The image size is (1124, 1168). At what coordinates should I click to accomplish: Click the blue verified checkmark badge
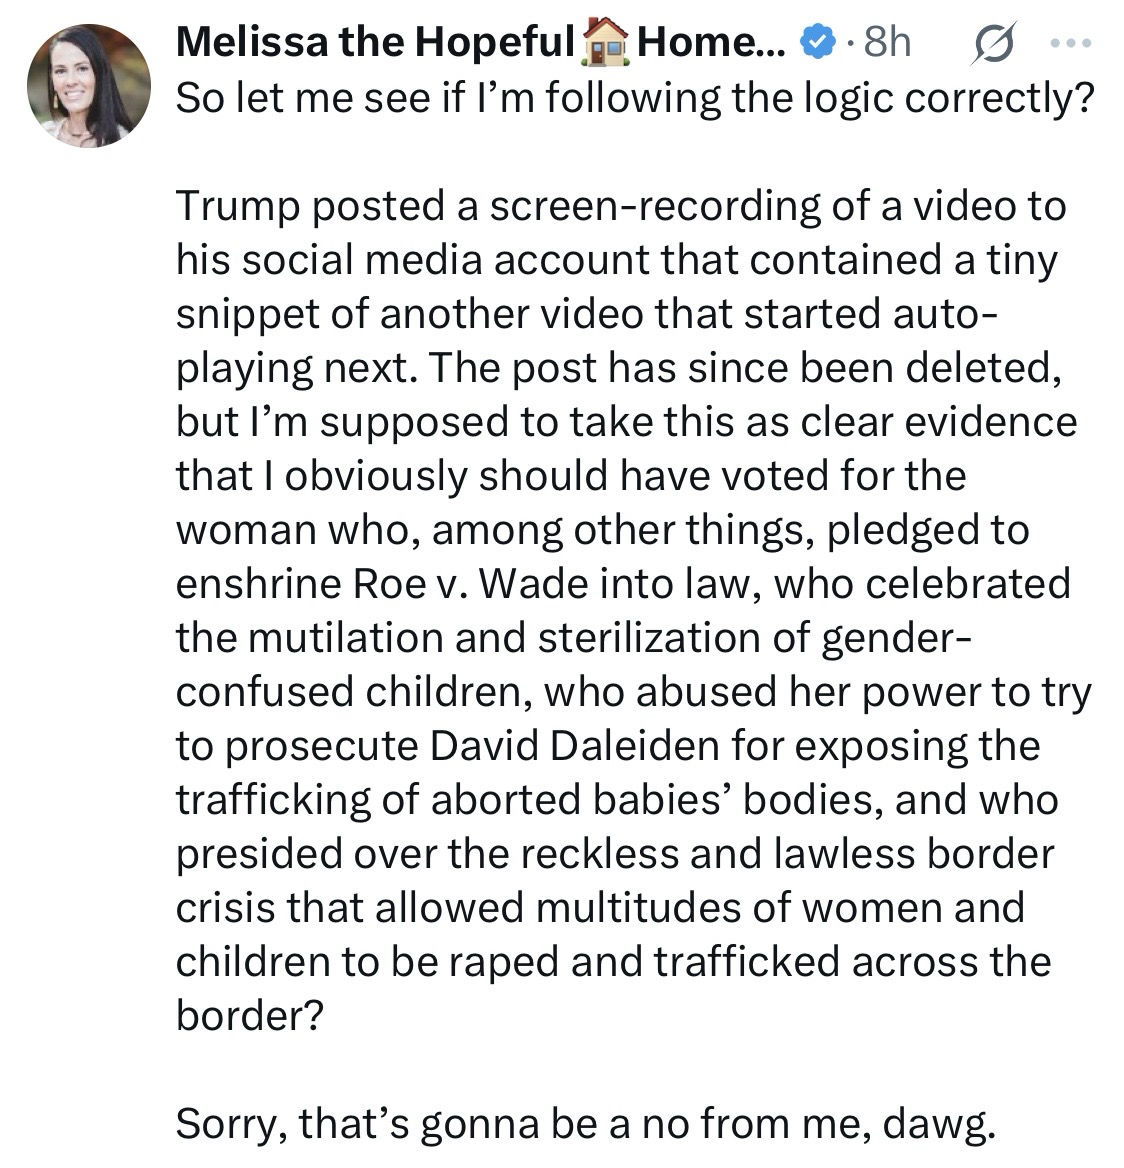point(820,42)
